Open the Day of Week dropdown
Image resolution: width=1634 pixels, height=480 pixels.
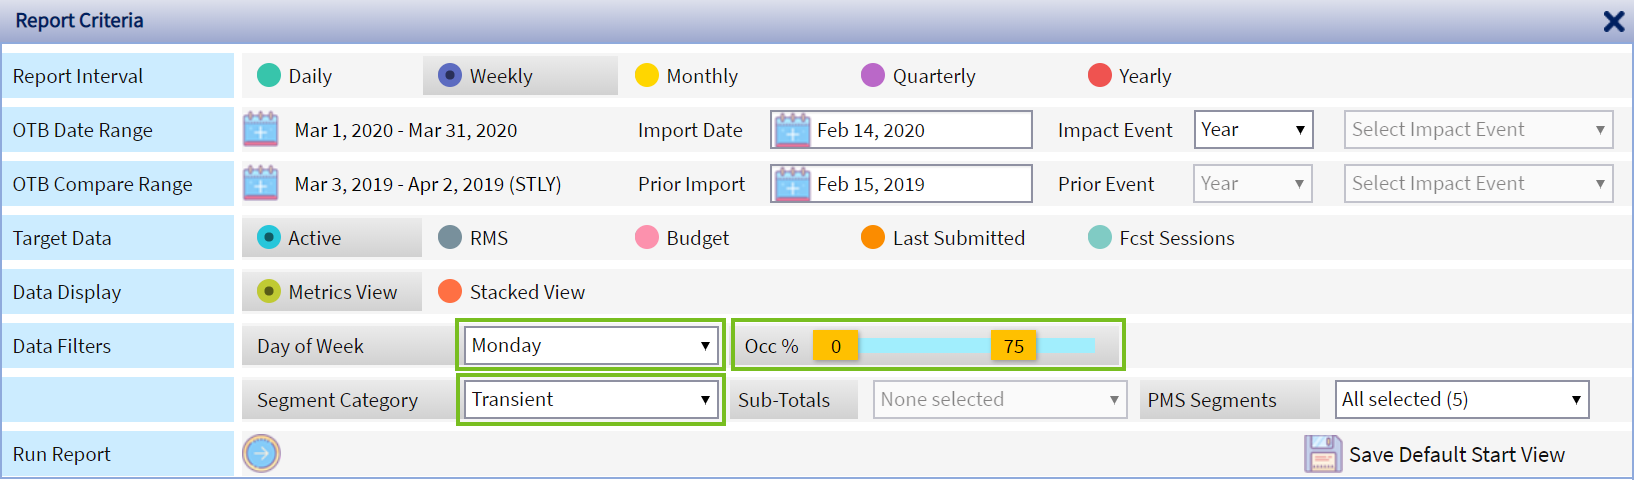591,346
